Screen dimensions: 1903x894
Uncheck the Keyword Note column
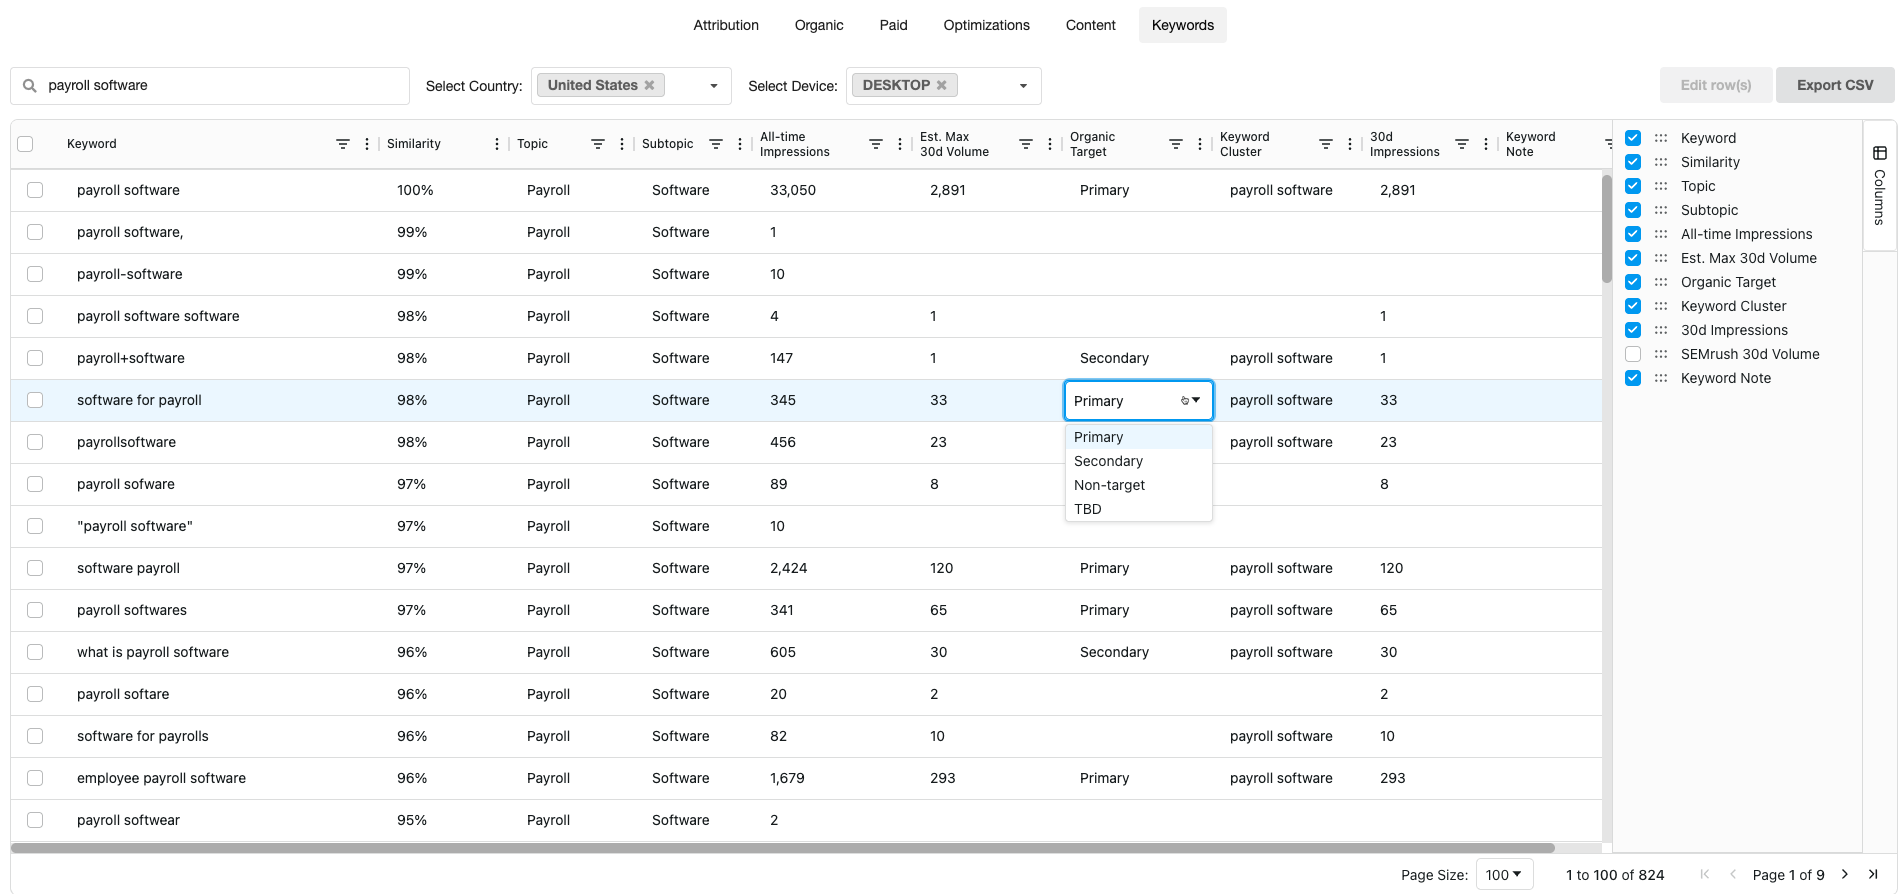pos(1633,378)
